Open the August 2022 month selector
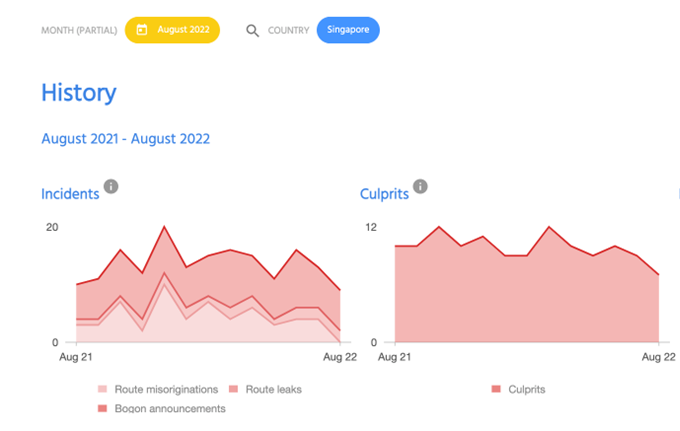Viewport: 680px width, 431px height. click(172, 30)
